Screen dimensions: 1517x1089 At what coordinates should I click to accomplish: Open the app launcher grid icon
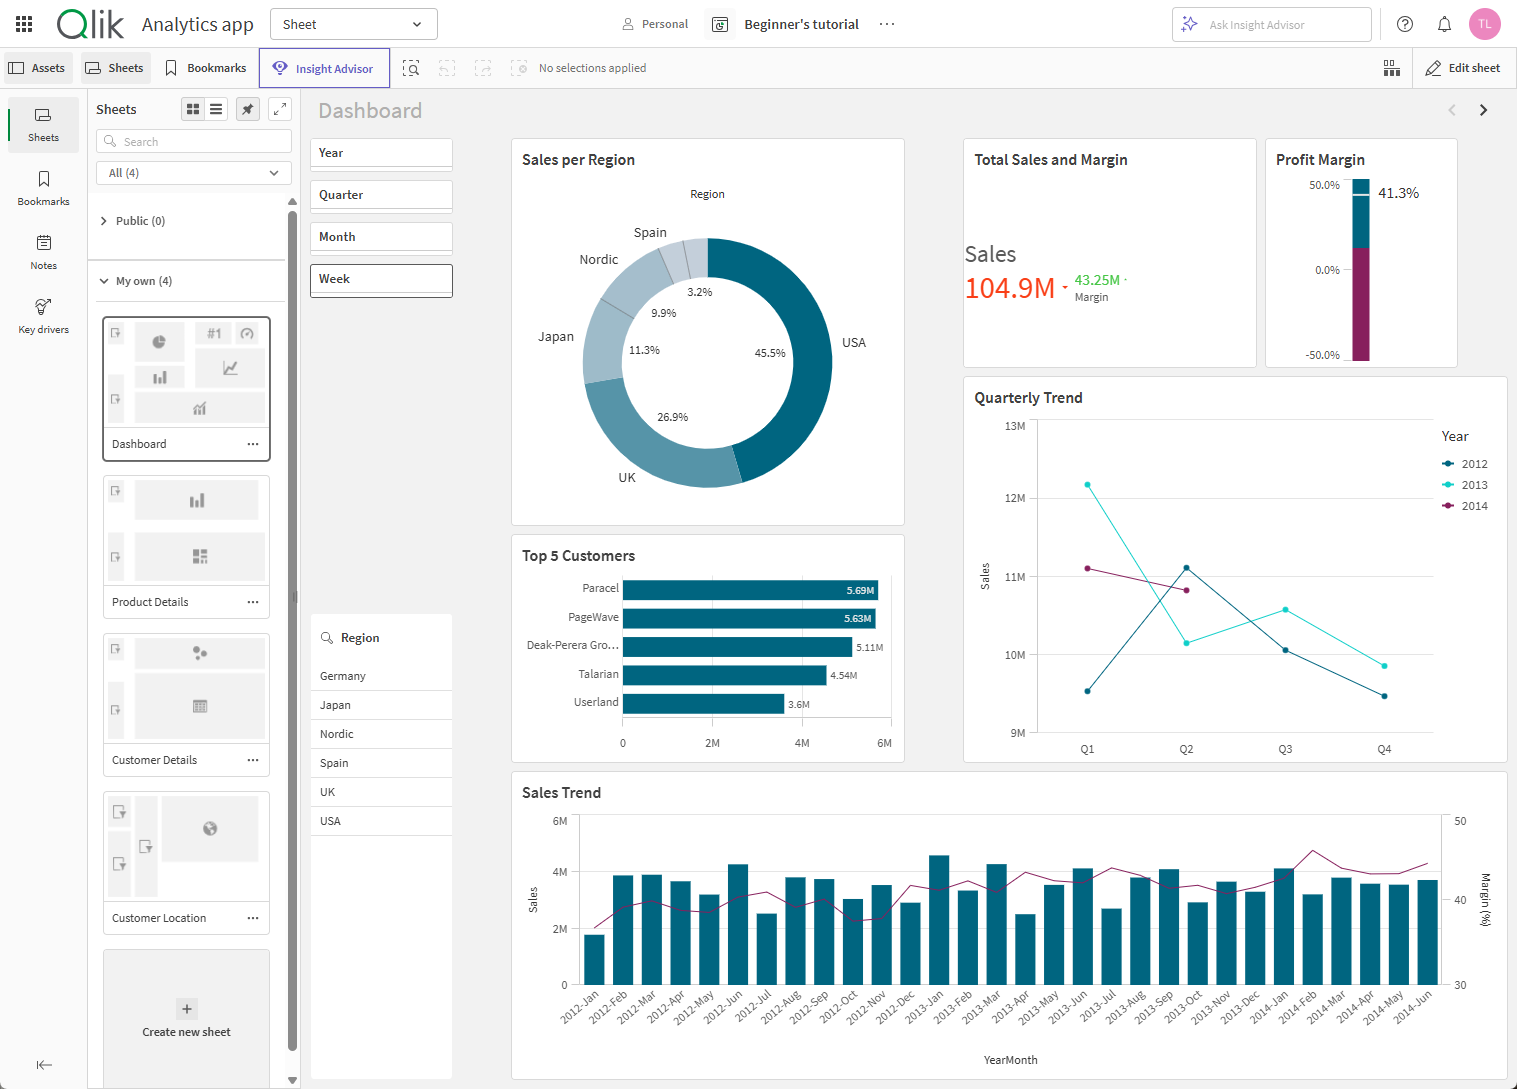tap(23, 24)
